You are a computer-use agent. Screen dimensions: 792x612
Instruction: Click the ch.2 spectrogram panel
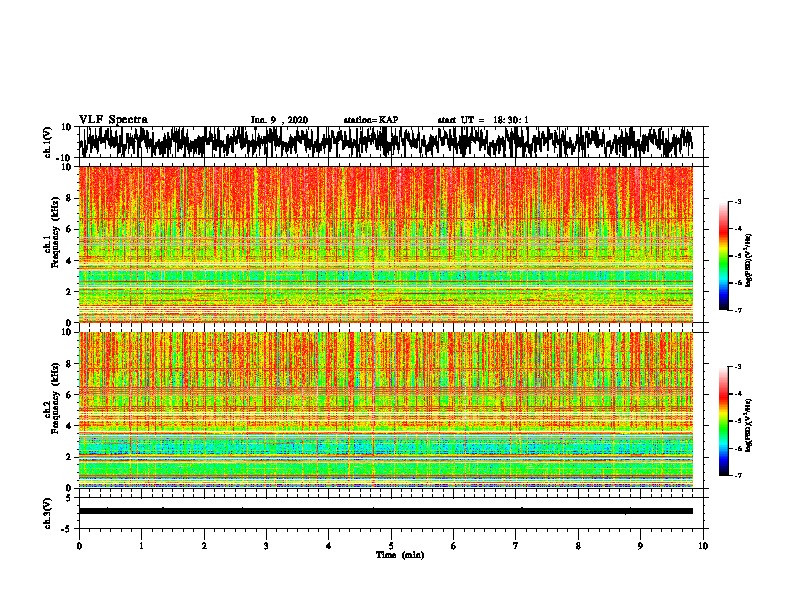point(385,410)
